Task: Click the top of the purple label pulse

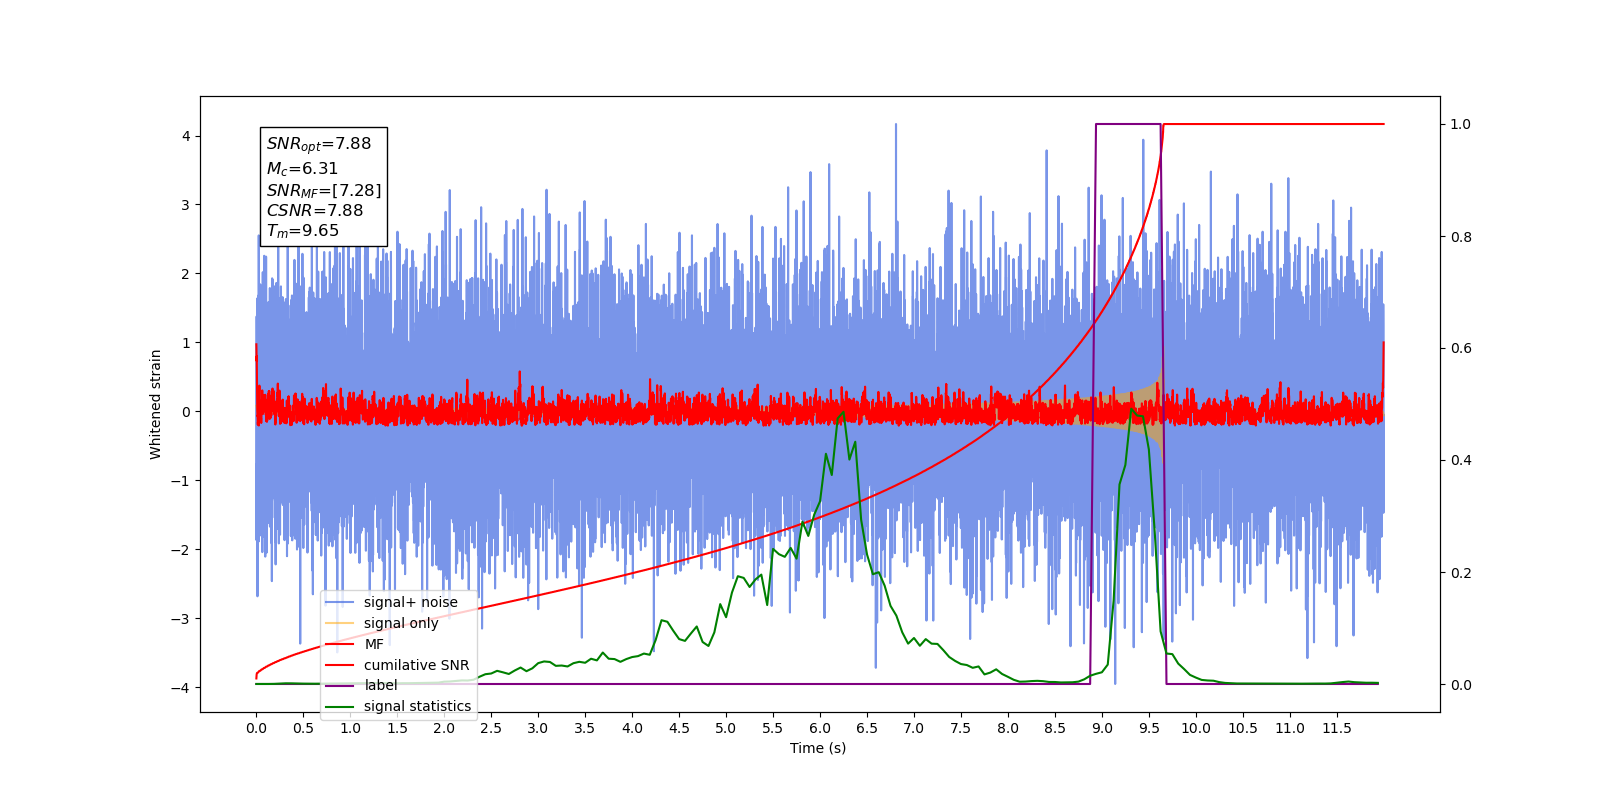Action: coord(1128,124)
